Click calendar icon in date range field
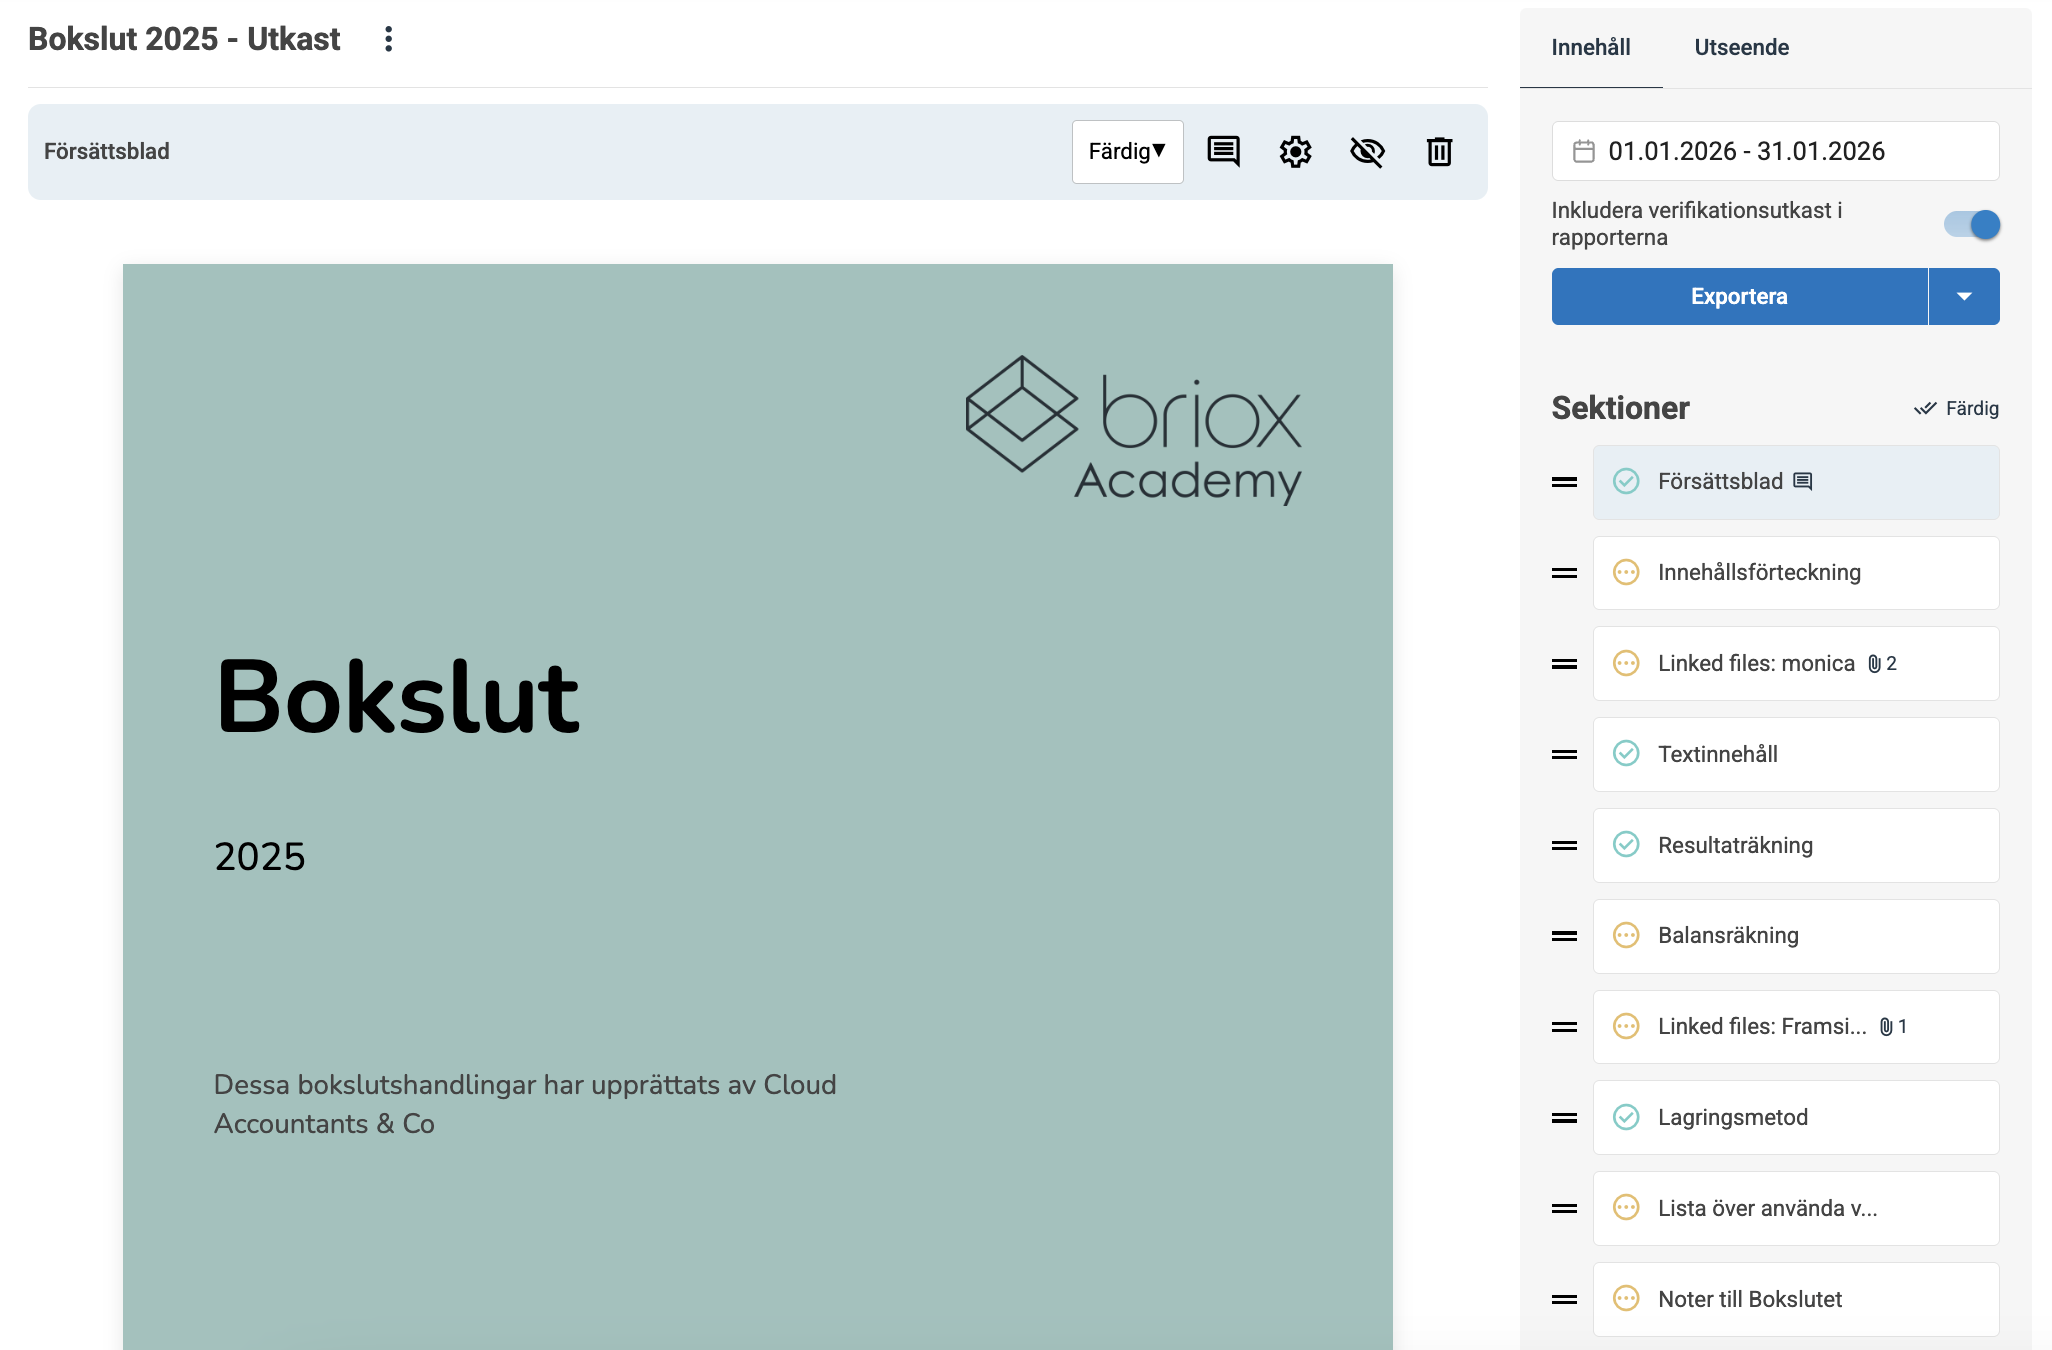Screen dimensions: 2052x1350 click(1584, 151)
